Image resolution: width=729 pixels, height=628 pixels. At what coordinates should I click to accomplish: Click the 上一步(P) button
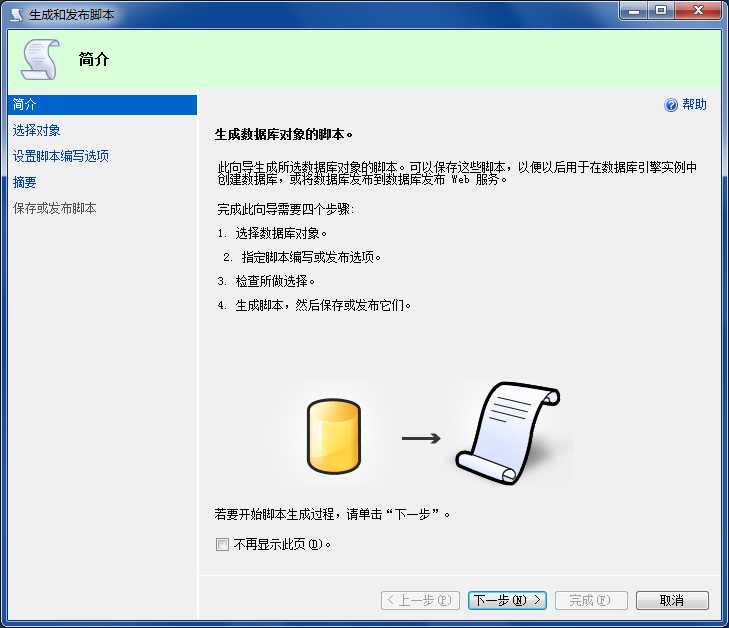click(x=420, y=601)
